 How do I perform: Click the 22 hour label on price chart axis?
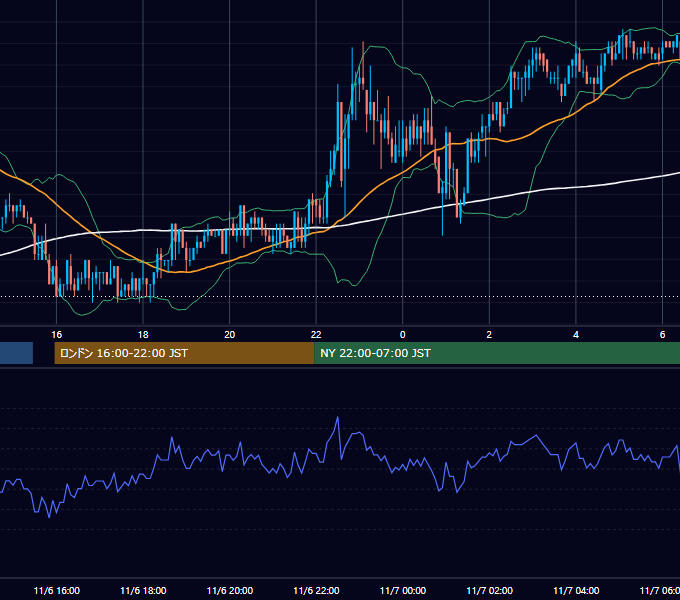click(x=316, y=335)
